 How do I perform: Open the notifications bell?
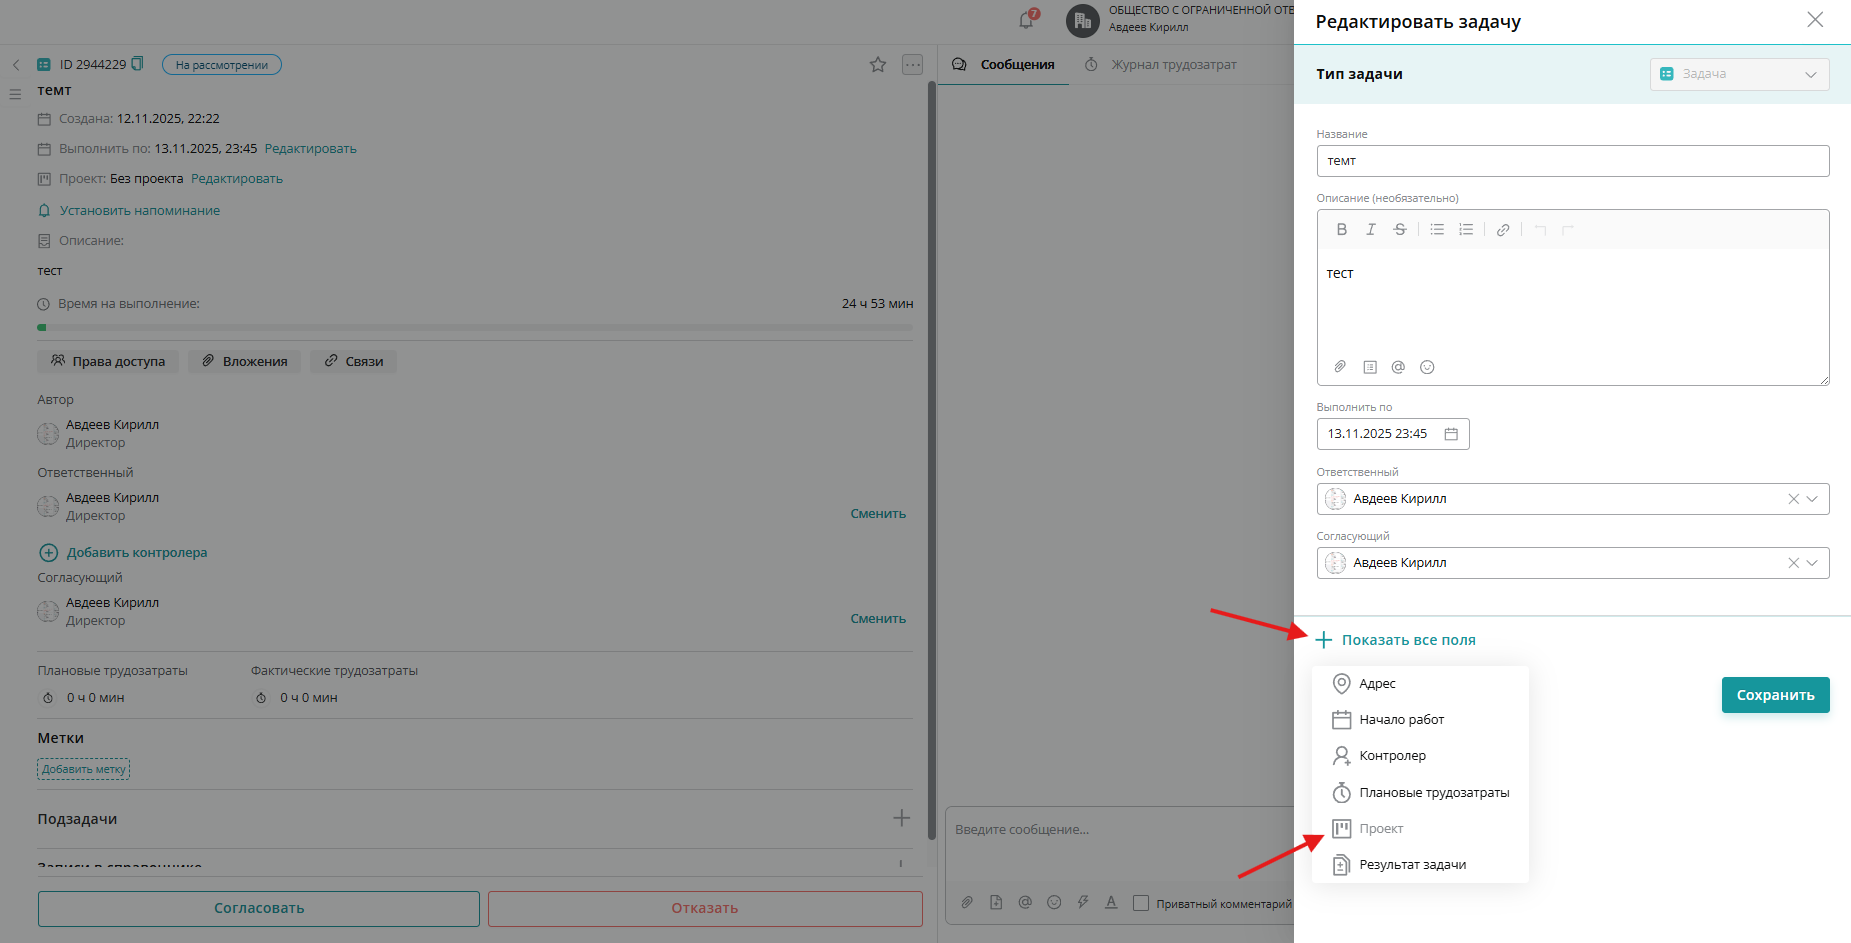coord(1026,20)
